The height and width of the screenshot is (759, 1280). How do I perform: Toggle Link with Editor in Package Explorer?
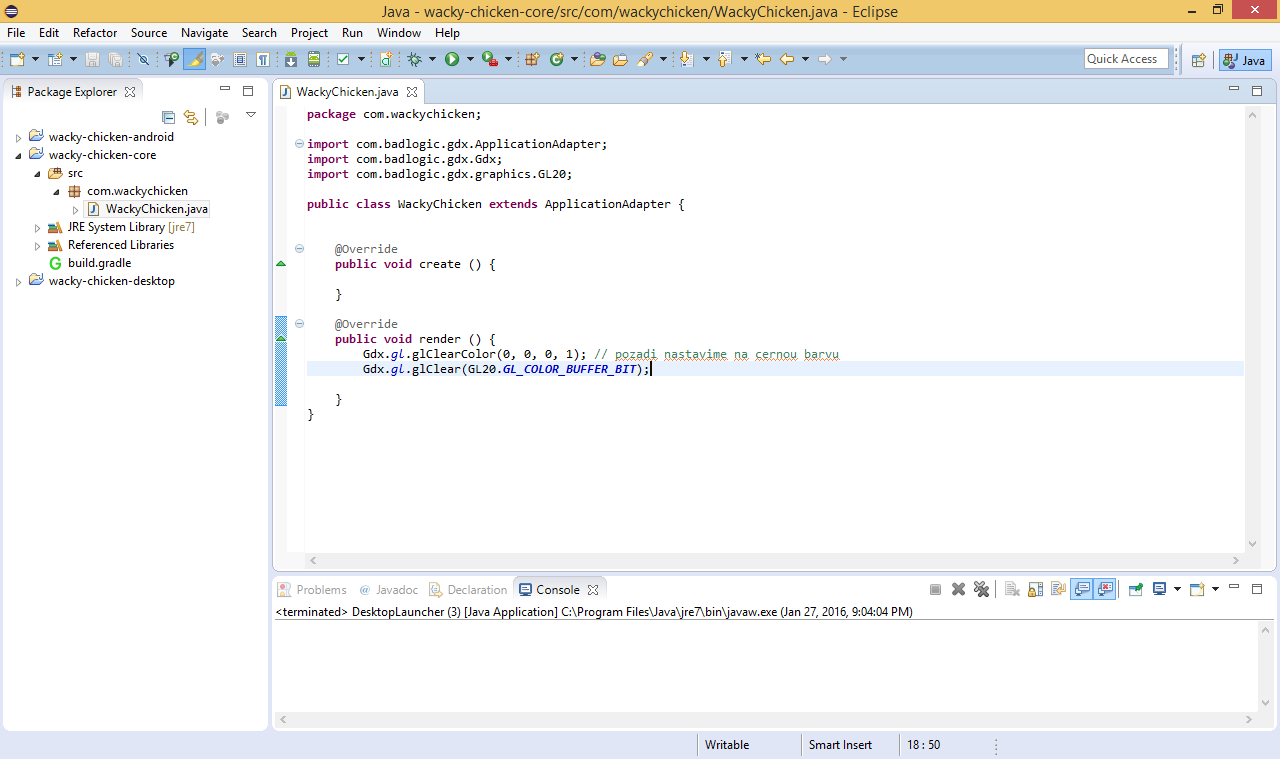click(191, 117)
